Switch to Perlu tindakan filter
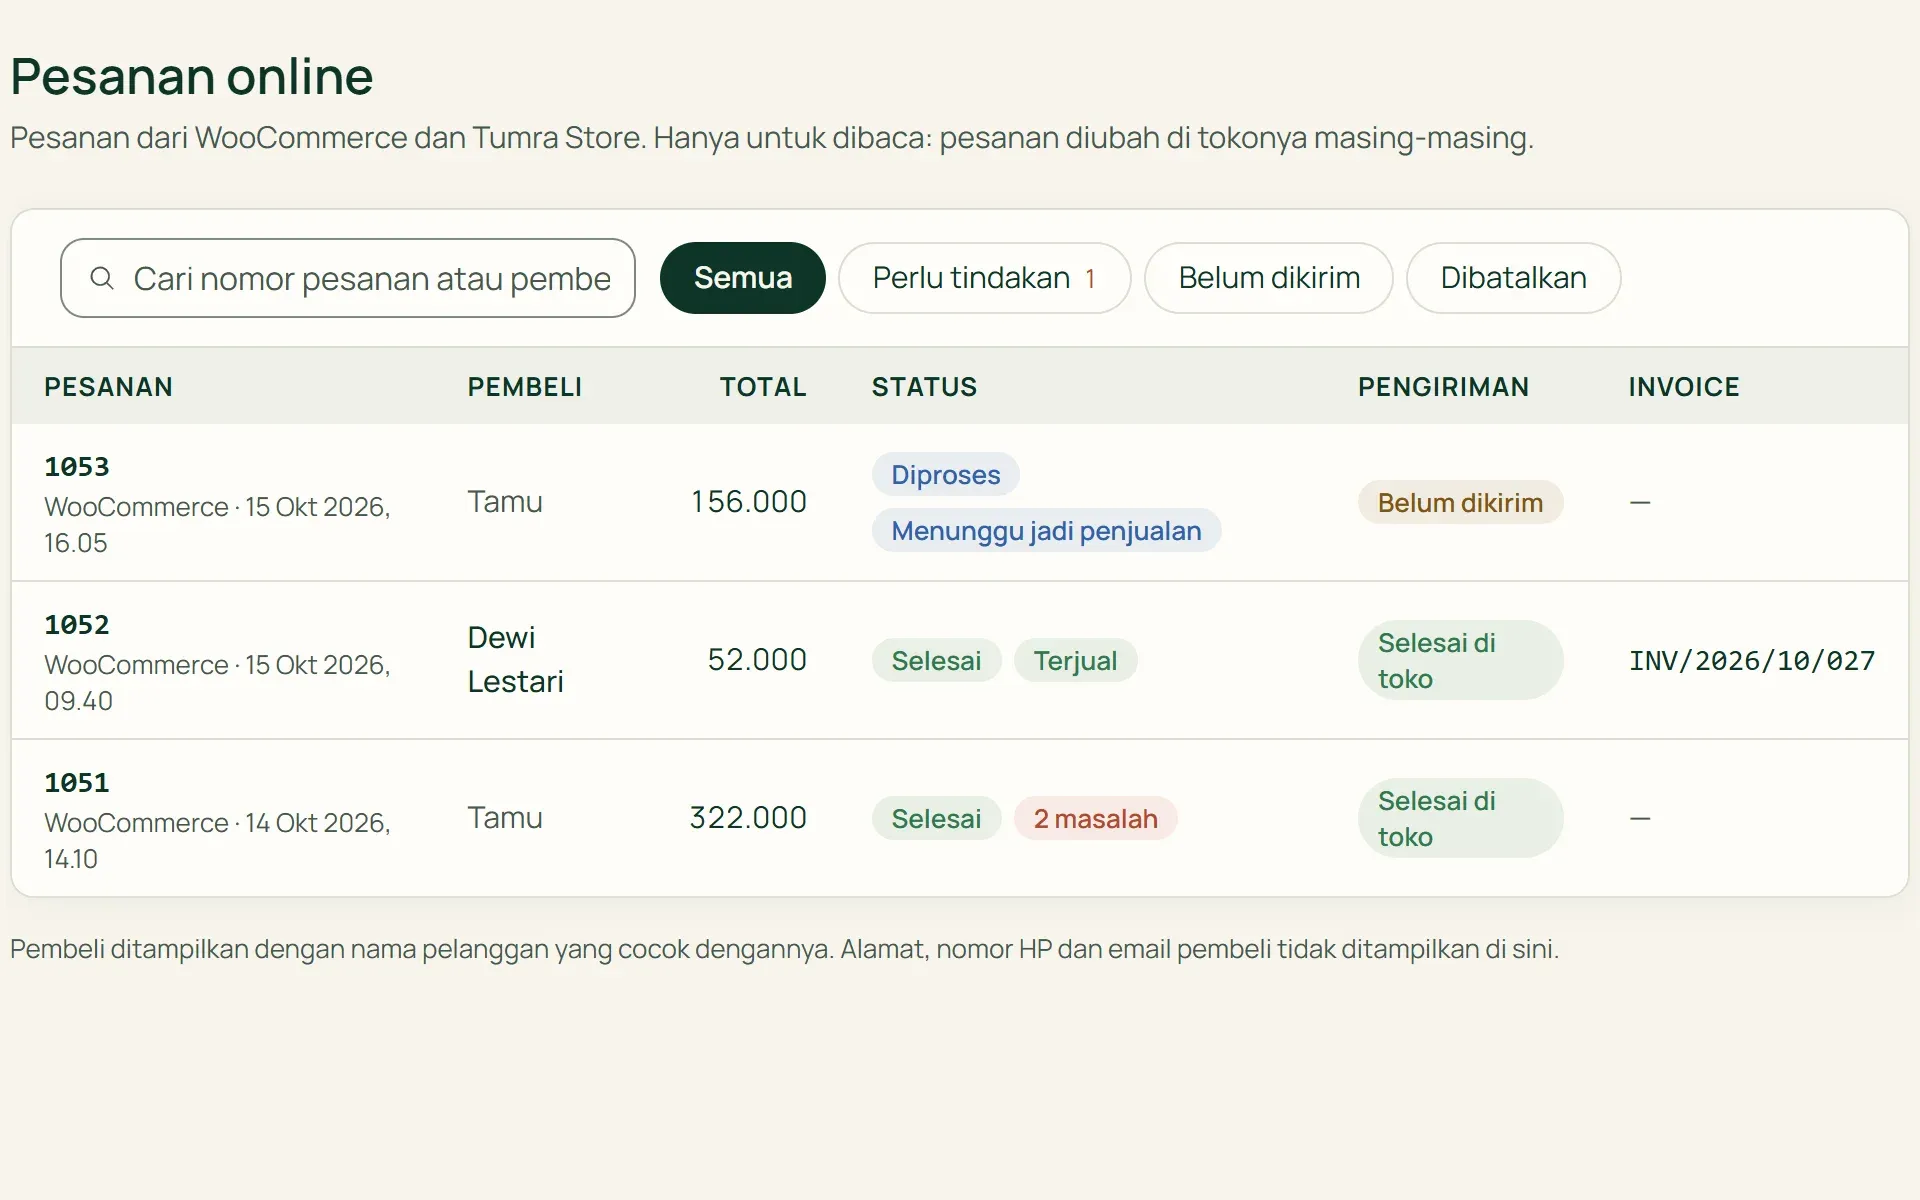 [985, 278]
